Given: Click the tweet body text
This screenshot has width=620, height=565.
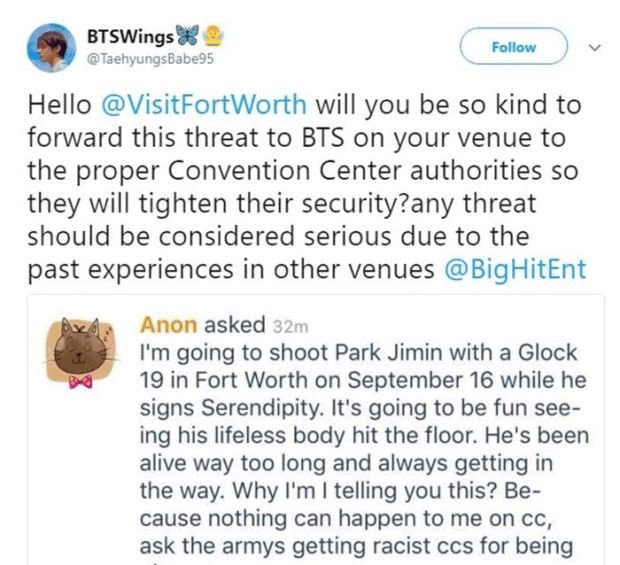Looking at the screenshot, I should pyautogui.click(x=306, y=187).
